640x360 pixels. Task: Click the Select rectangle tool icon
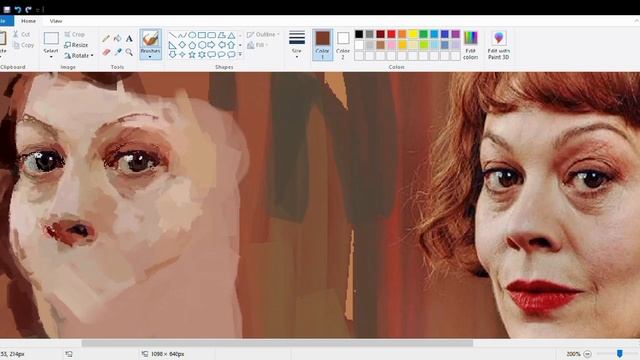pyautogui.click(x=51, y=38)
